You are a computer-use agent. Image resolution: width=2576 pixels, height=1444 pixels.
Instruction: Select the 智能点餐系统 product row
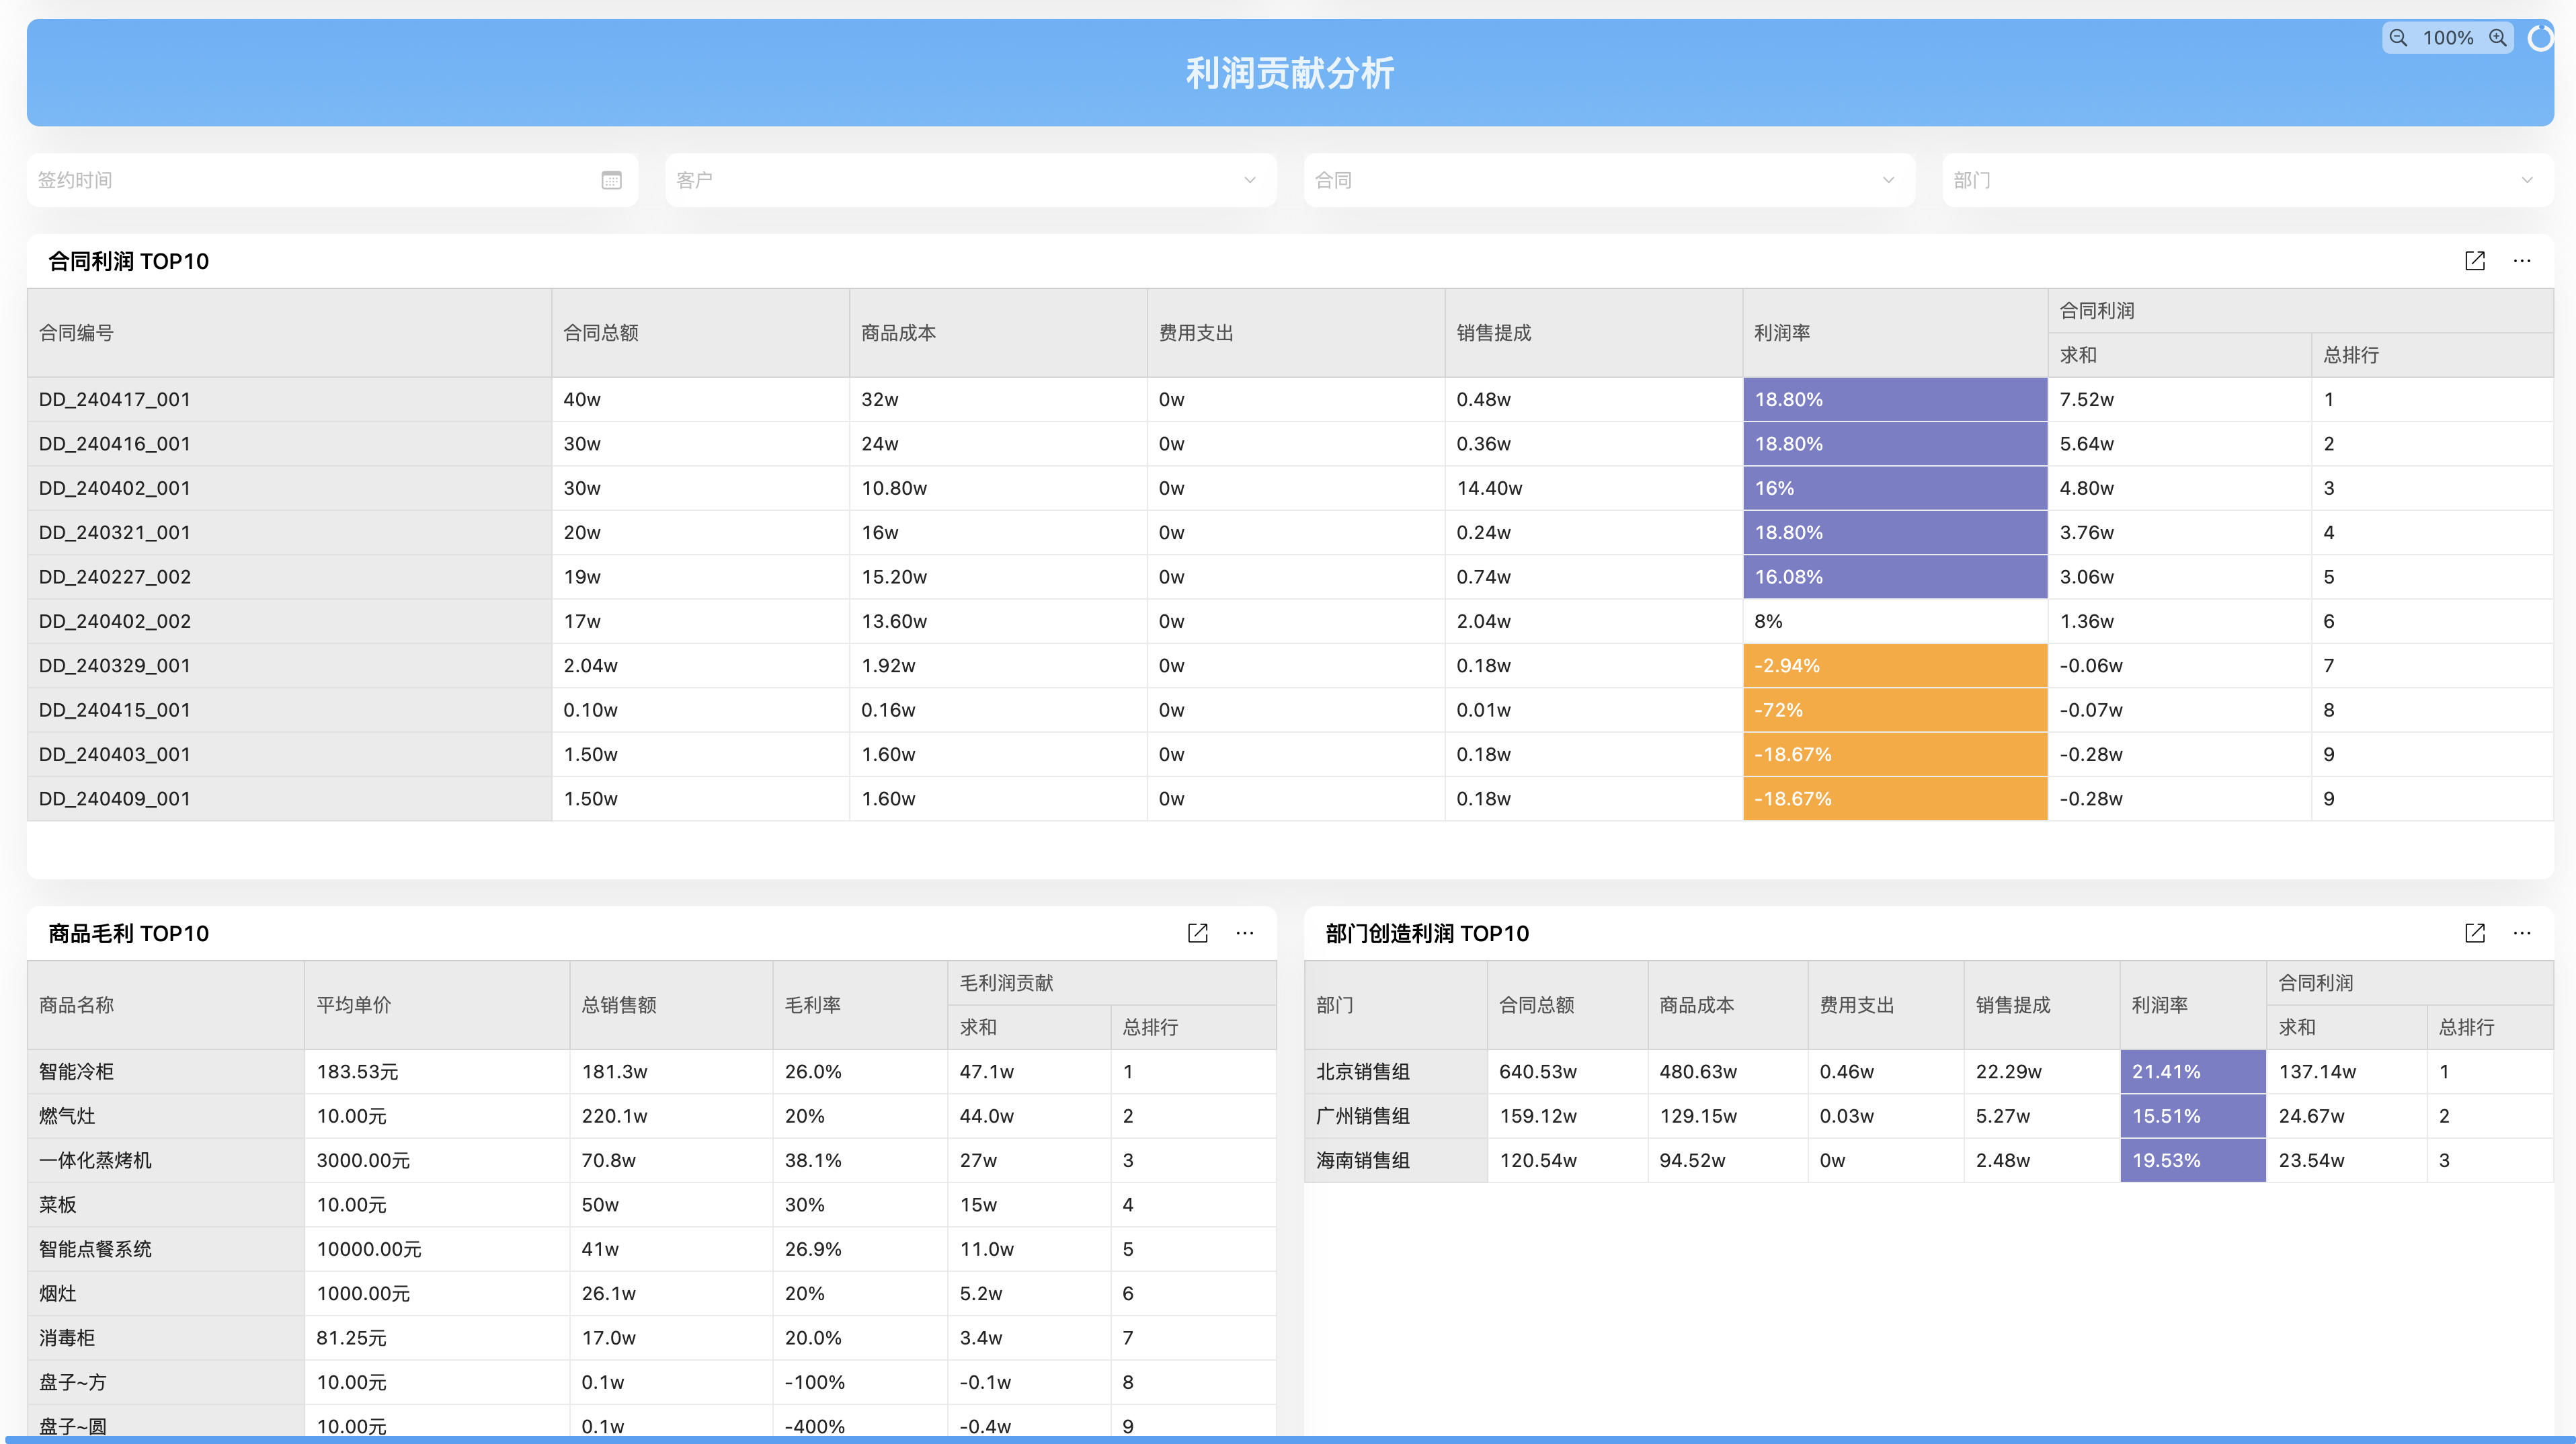coord(651,1249)
